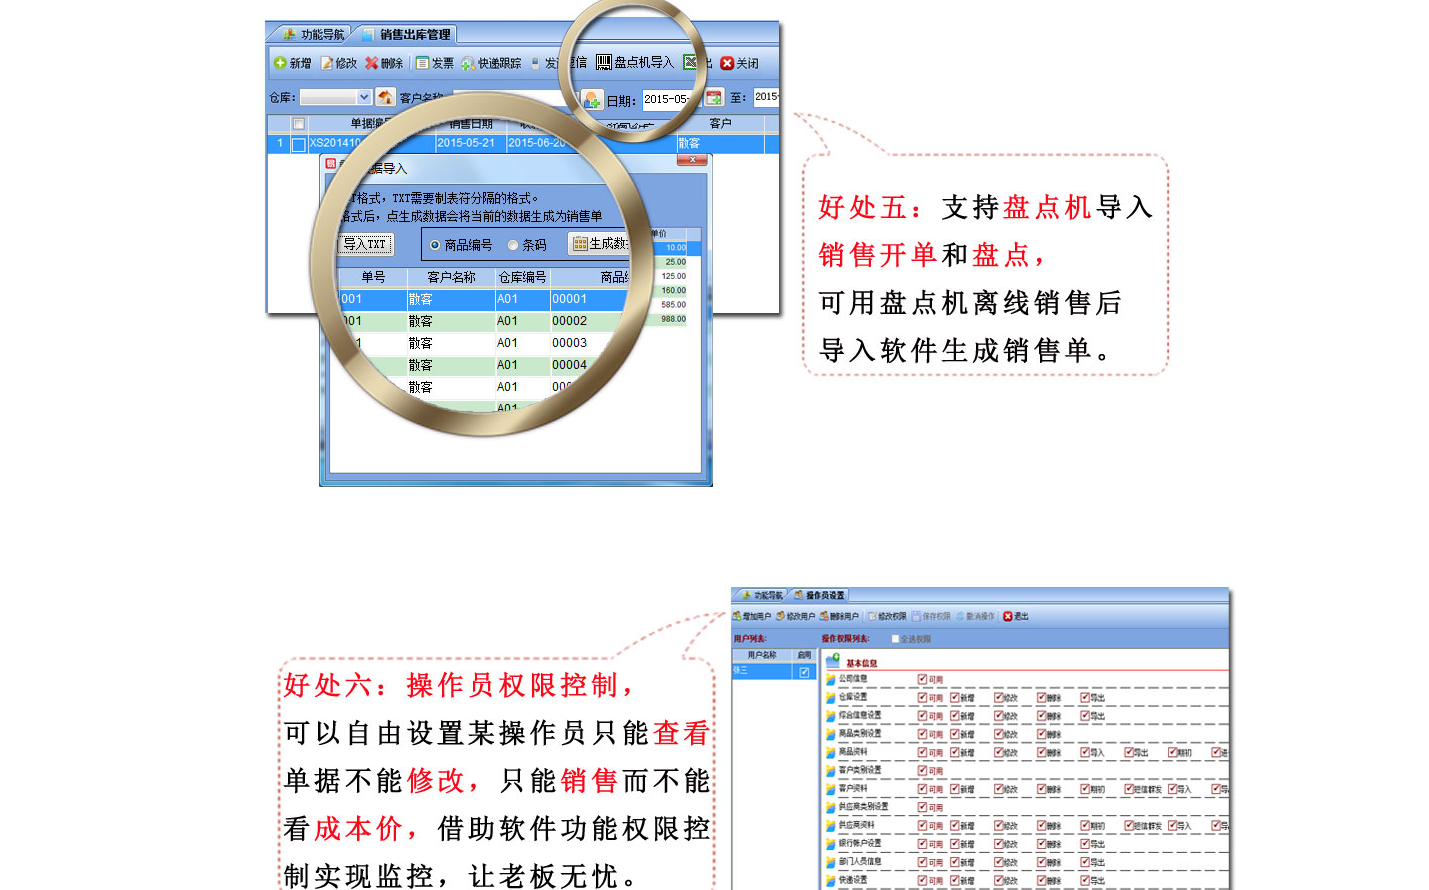Click the 删除 red X delete button

[384, 63]
